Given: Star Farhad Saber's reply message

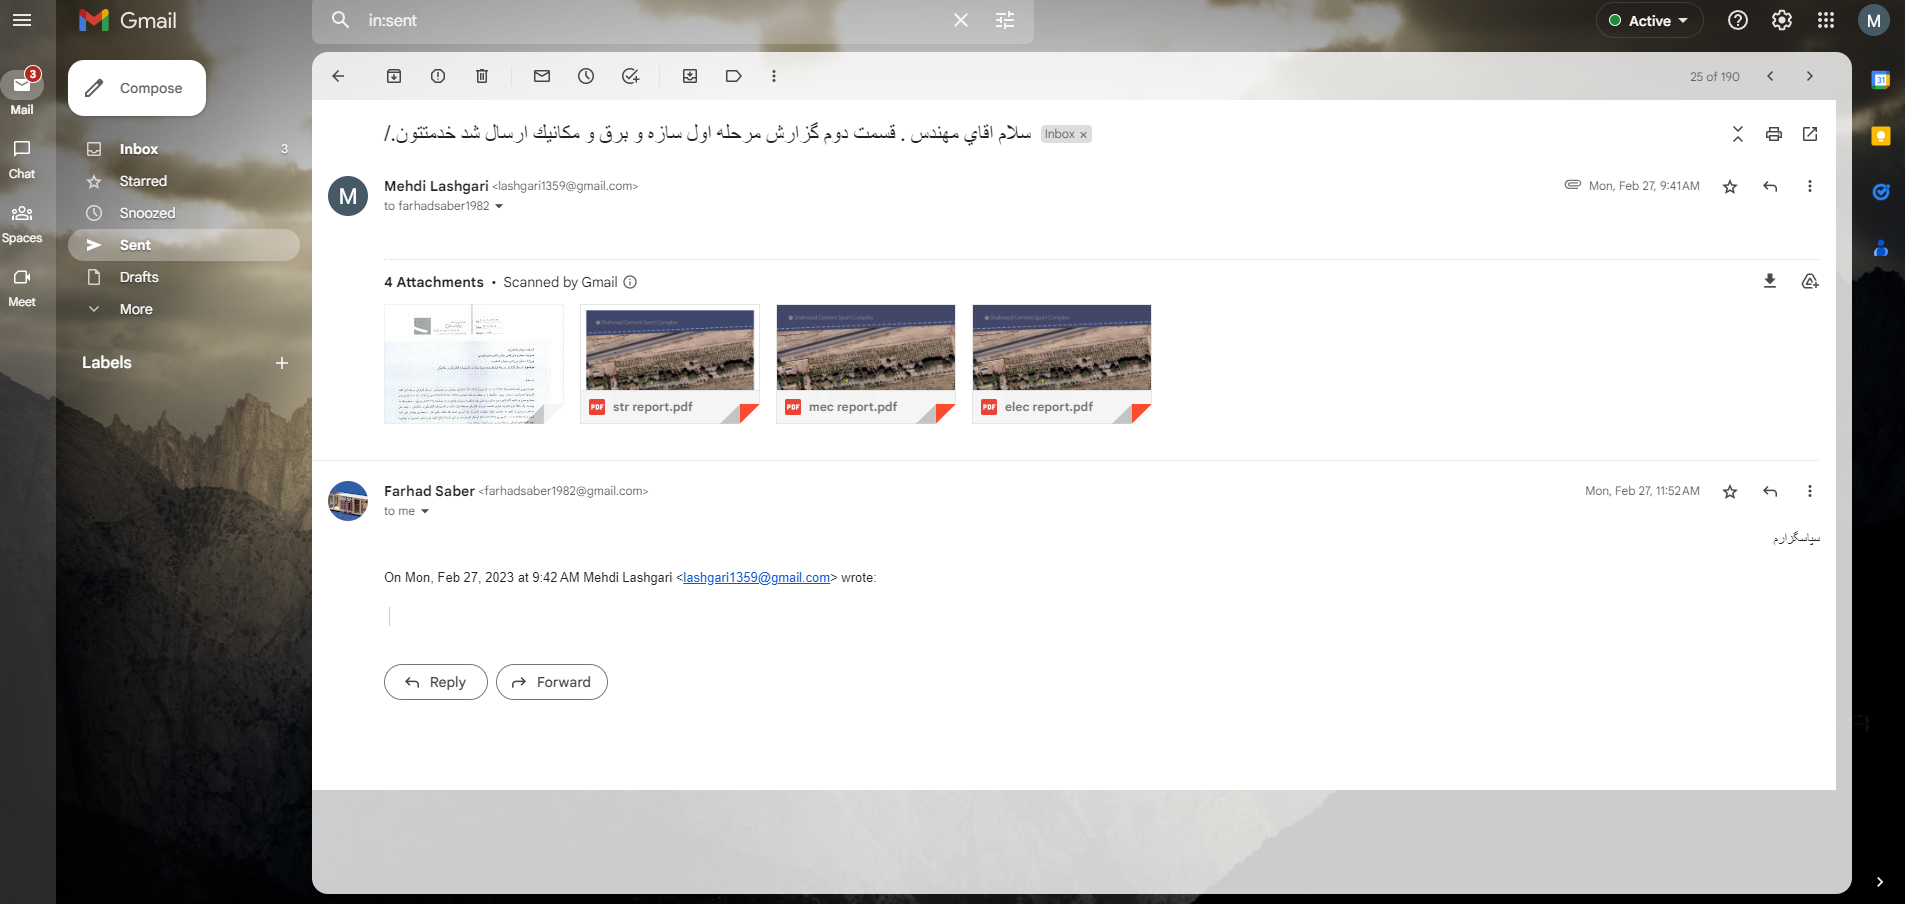Looking at the screenshot, I should [1730, 492].
